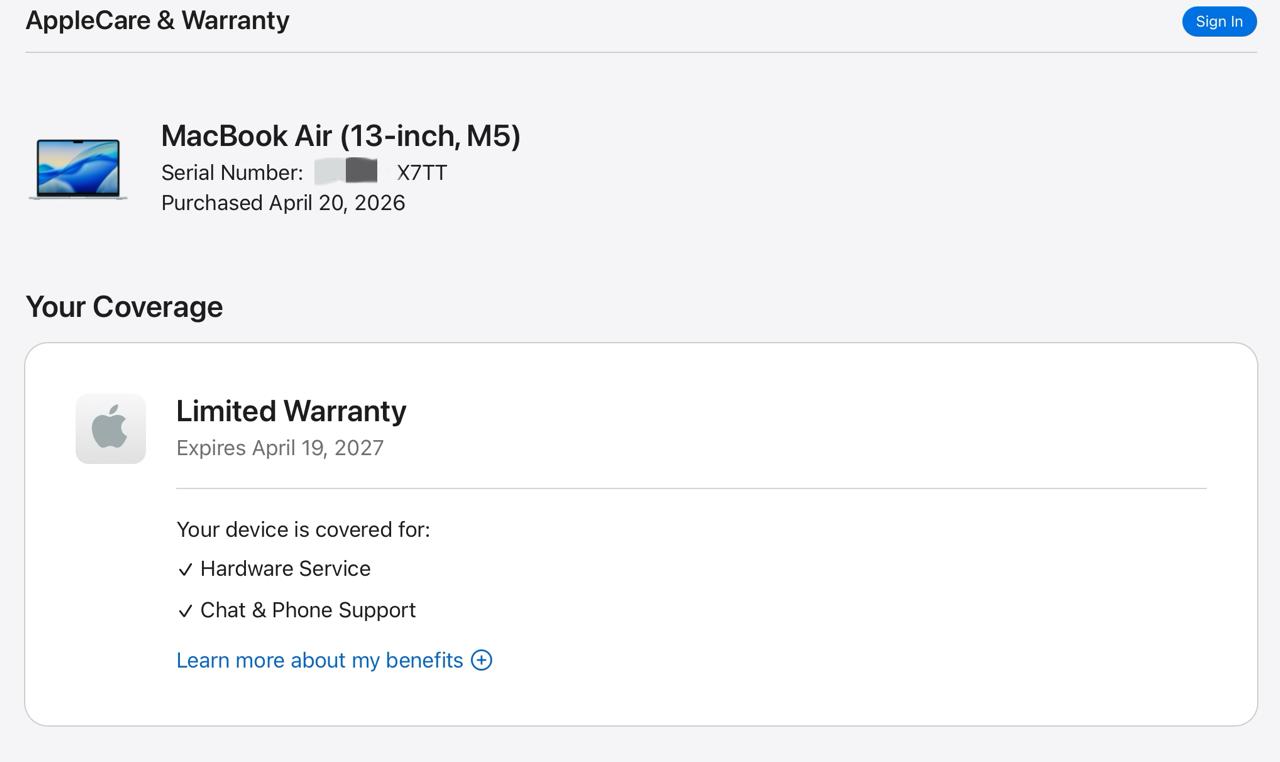Image resolution: width=1280 pixels, height=762 pixels.
Task: Select the AppleCare & Warranty page title
Action: click(x=157, y=20)
